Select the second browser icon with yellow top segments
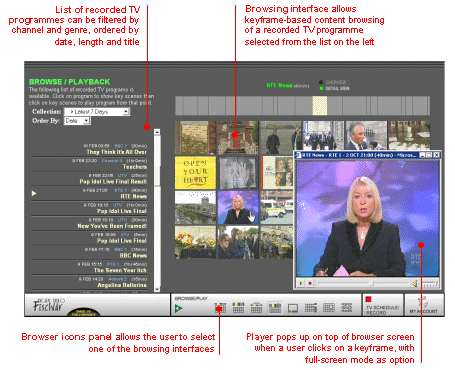 pos(238,307)
